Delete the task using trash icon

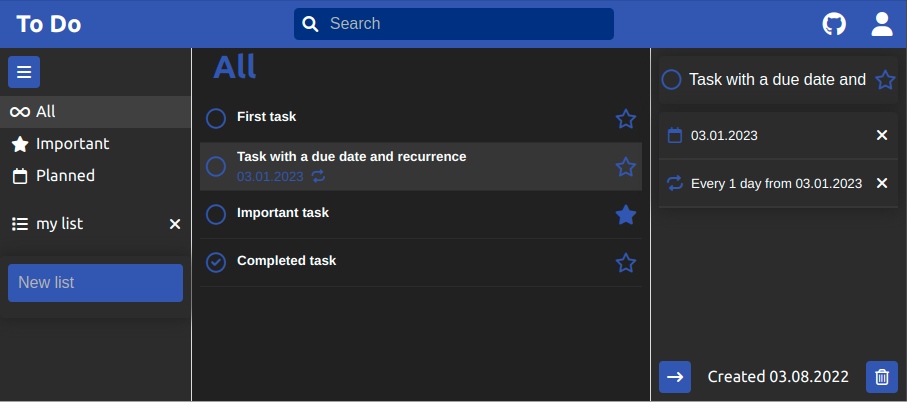point(882,377)
